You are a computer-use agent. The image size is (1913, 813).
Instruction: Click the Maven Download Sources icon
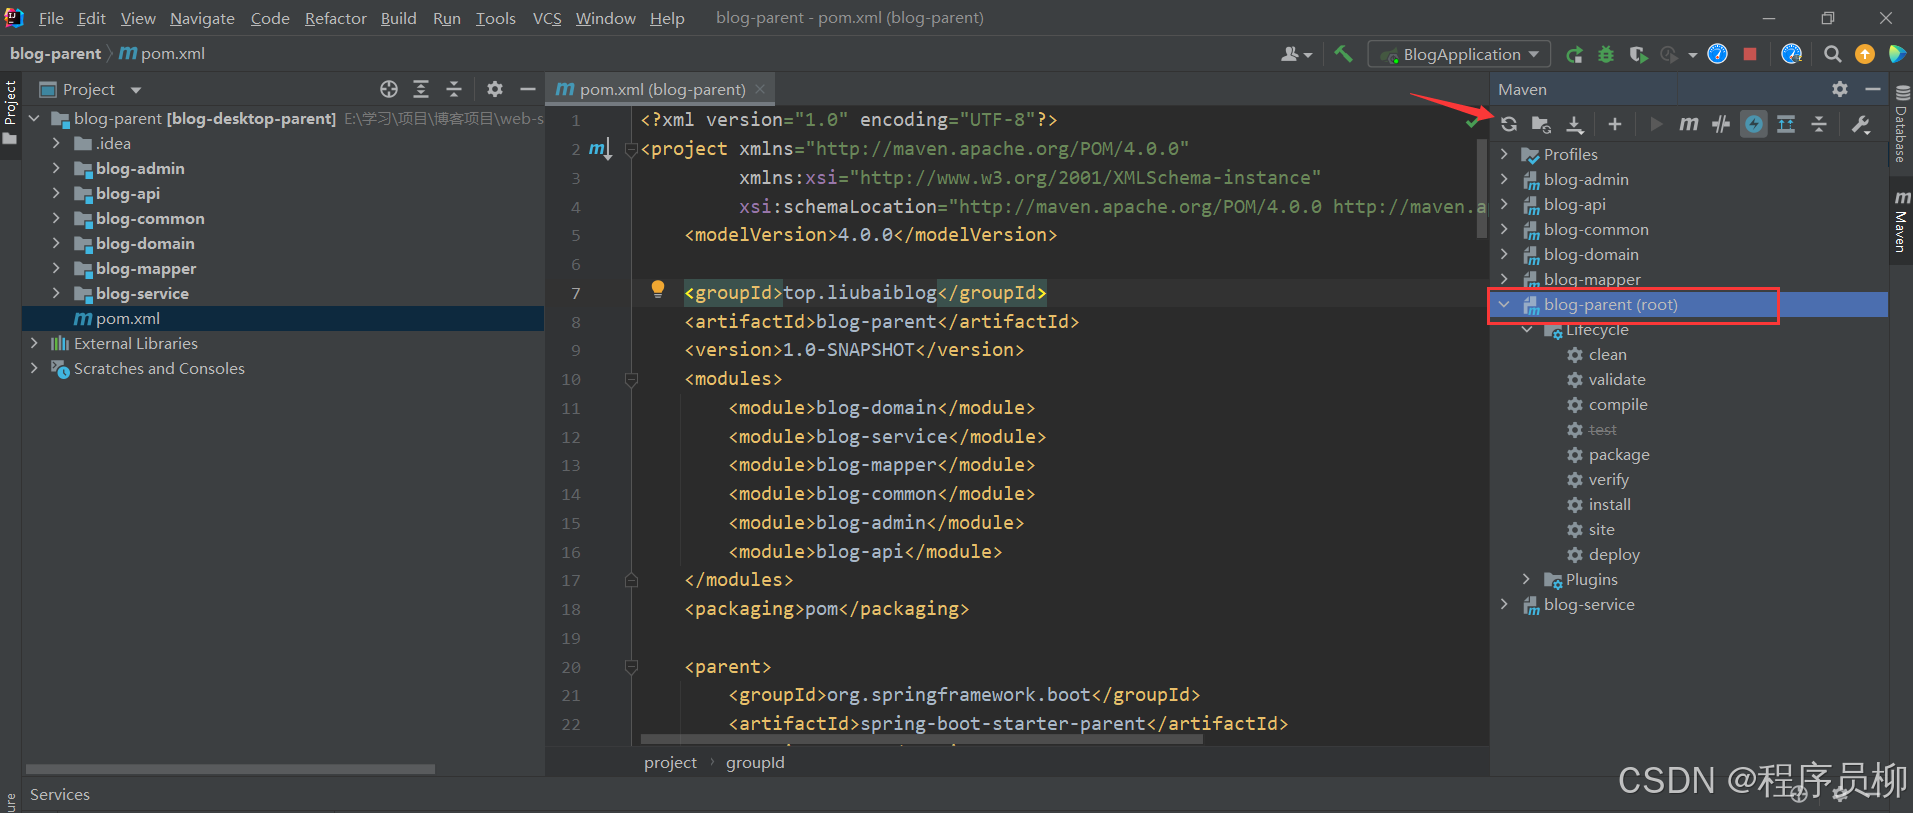click(x=1575, y=124)
